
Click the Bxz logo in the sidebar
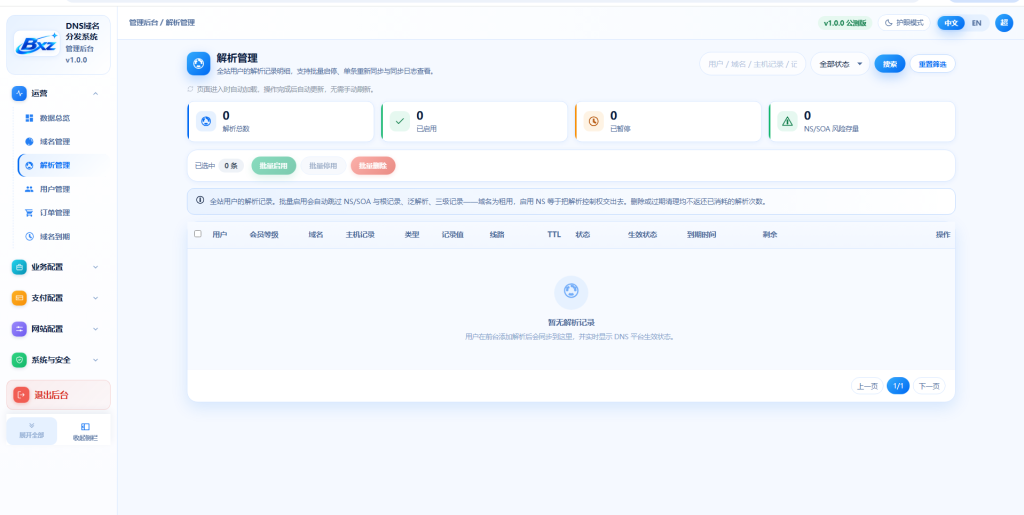37,44
